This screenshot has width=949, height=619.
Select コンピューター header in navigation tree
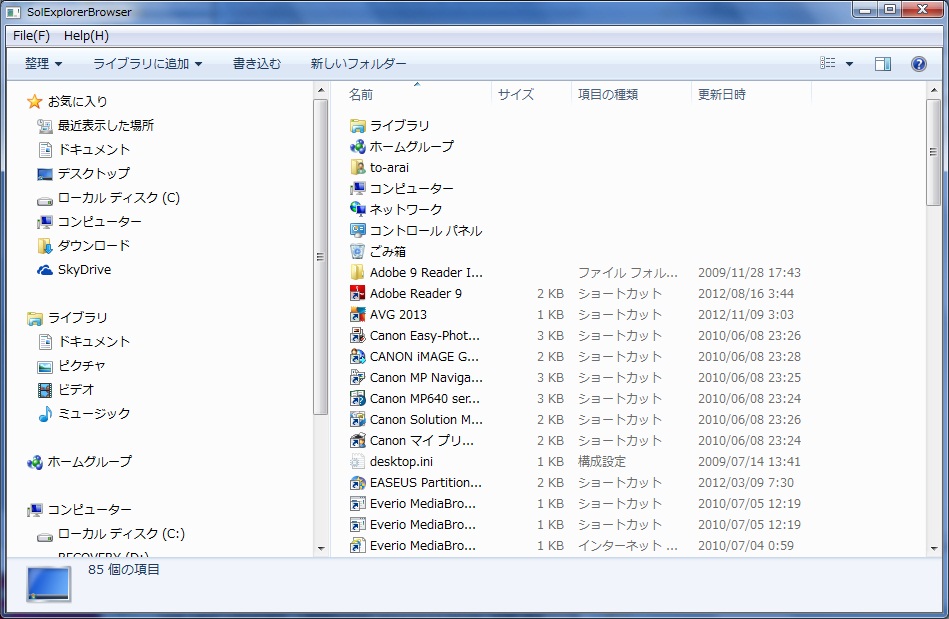[x=90, y=510]
